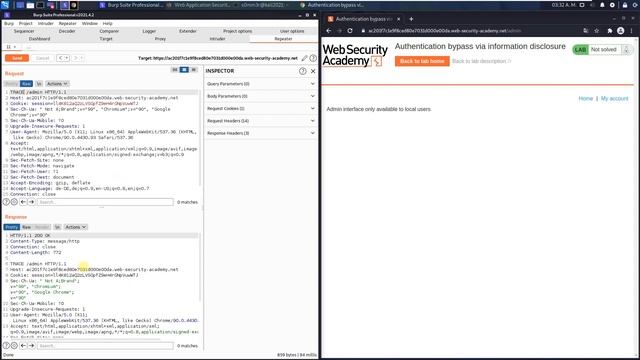Click Chrome address bar URL
The height and width of the screenshot is (360, 640).
[444, 31]
